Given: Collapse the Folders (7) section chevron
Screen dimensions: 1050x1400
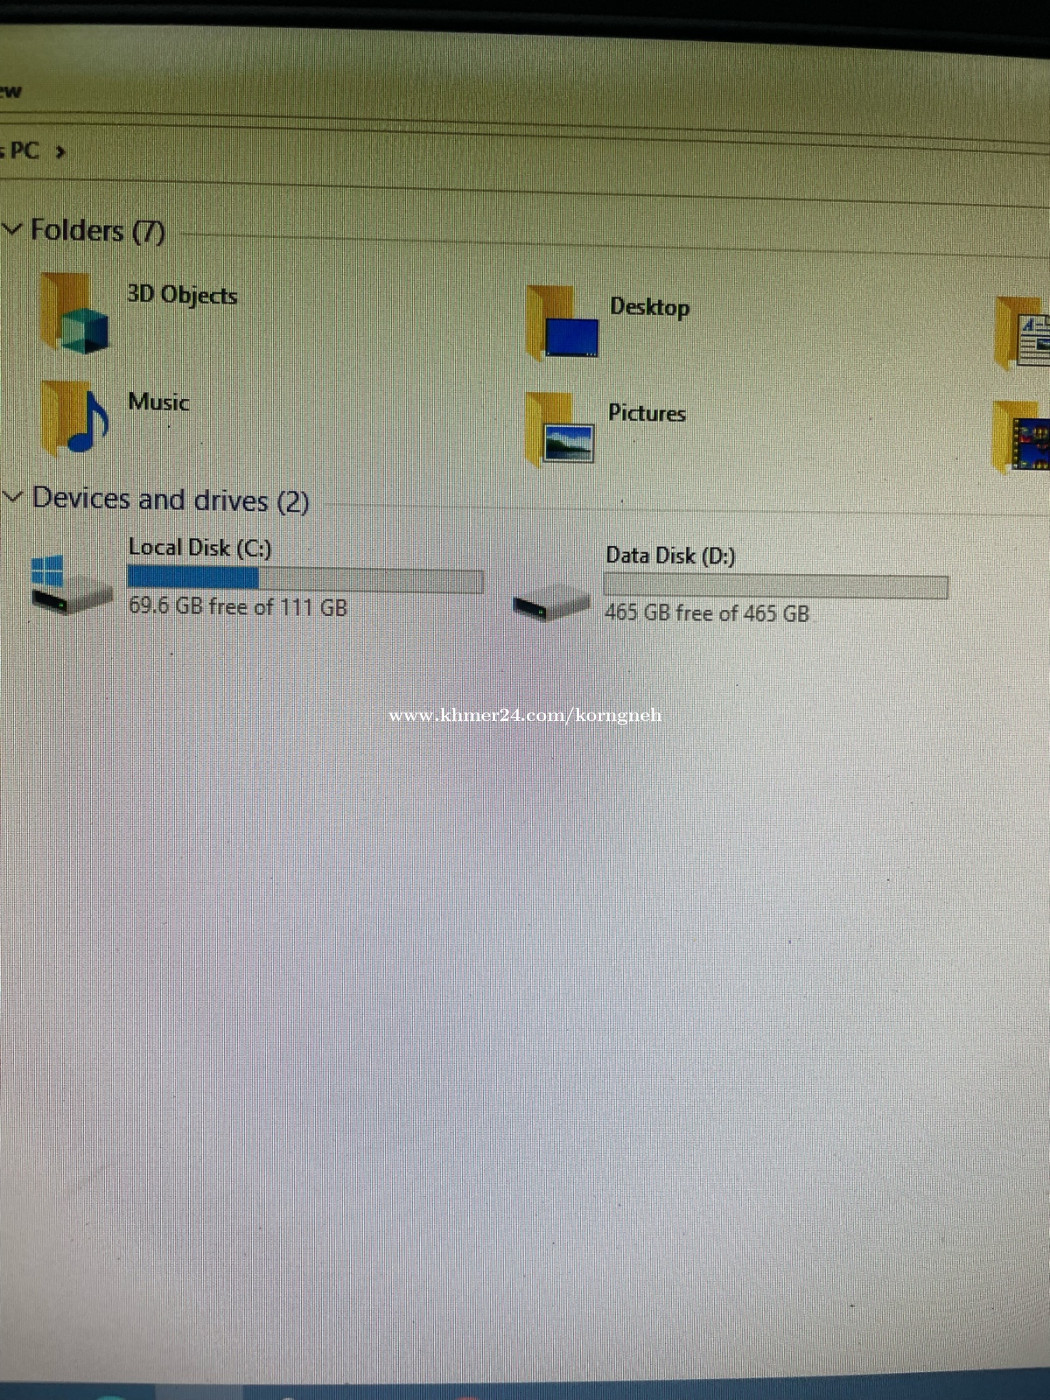Looking at the screenshot, I should tap(12, 229).
